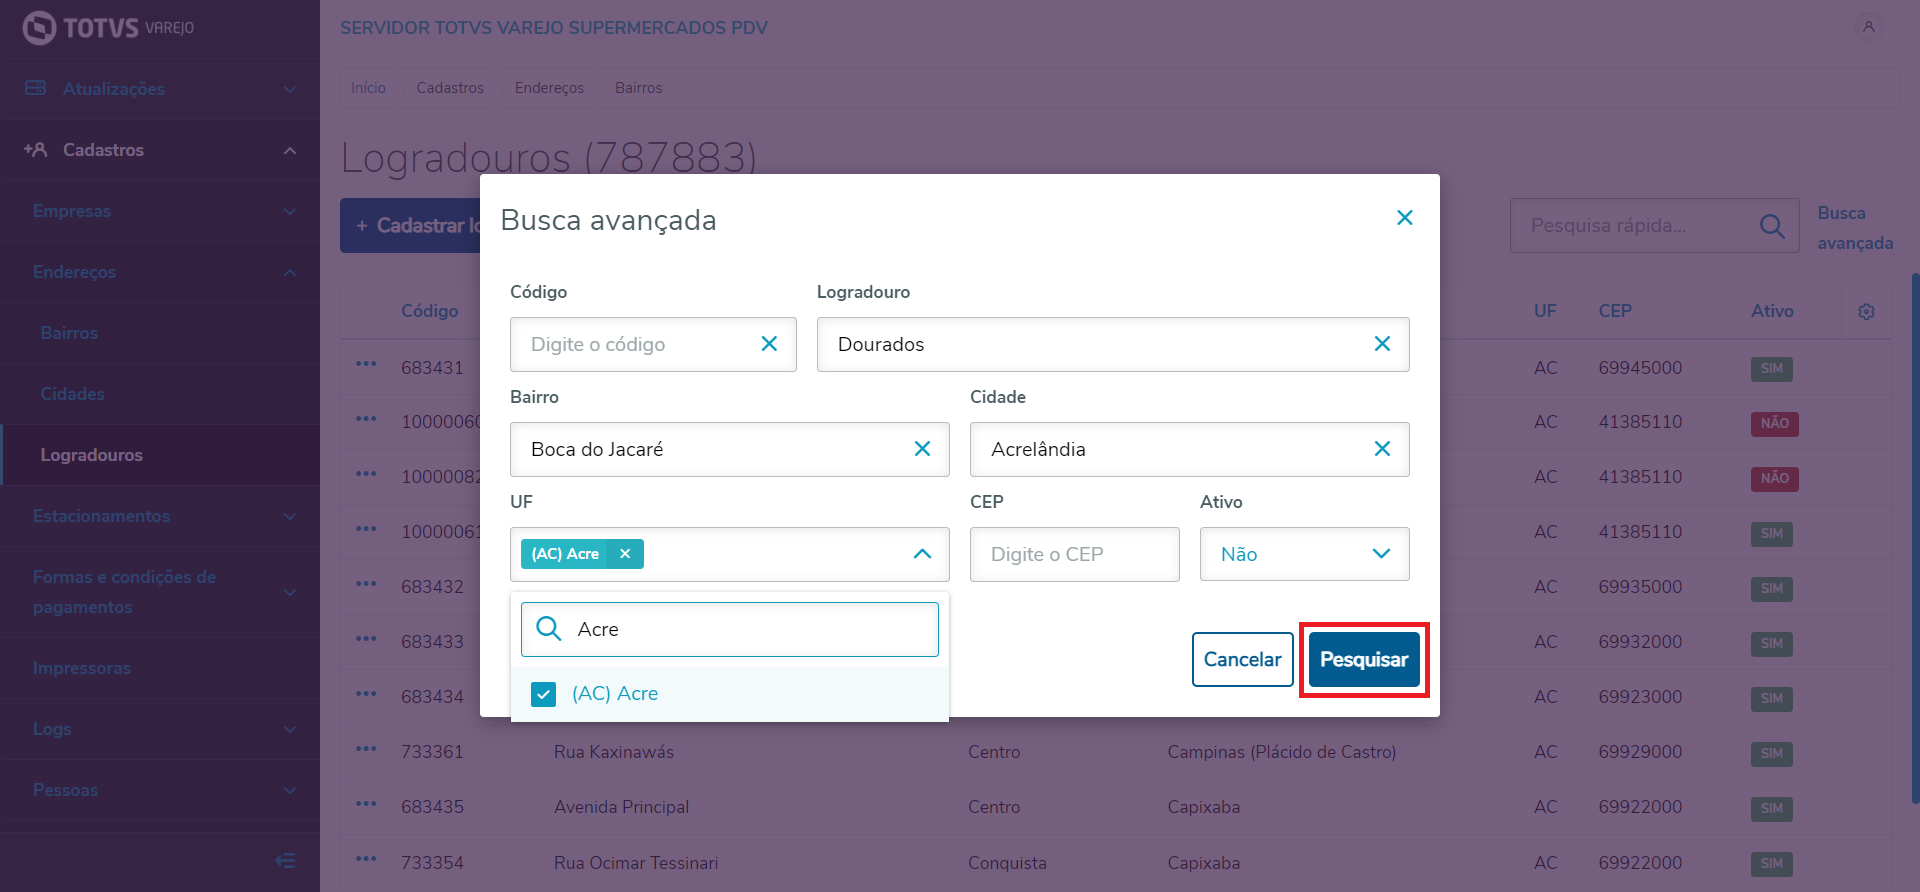Expand the Atualizações sidebar menu
Image resolution: width=1920 pixels, height=892 pixels.
tap(160, 89)
